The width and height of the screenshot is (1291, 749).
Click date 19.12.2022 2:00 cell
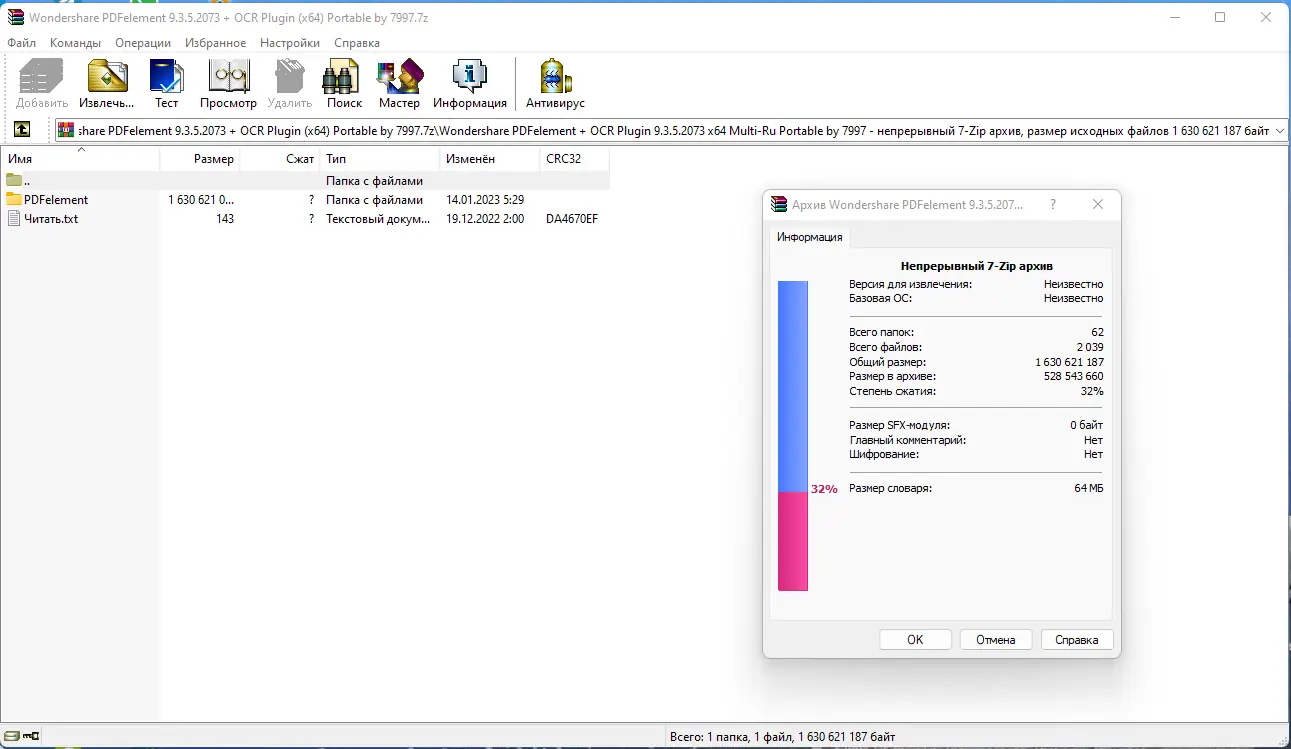[485, 219]
